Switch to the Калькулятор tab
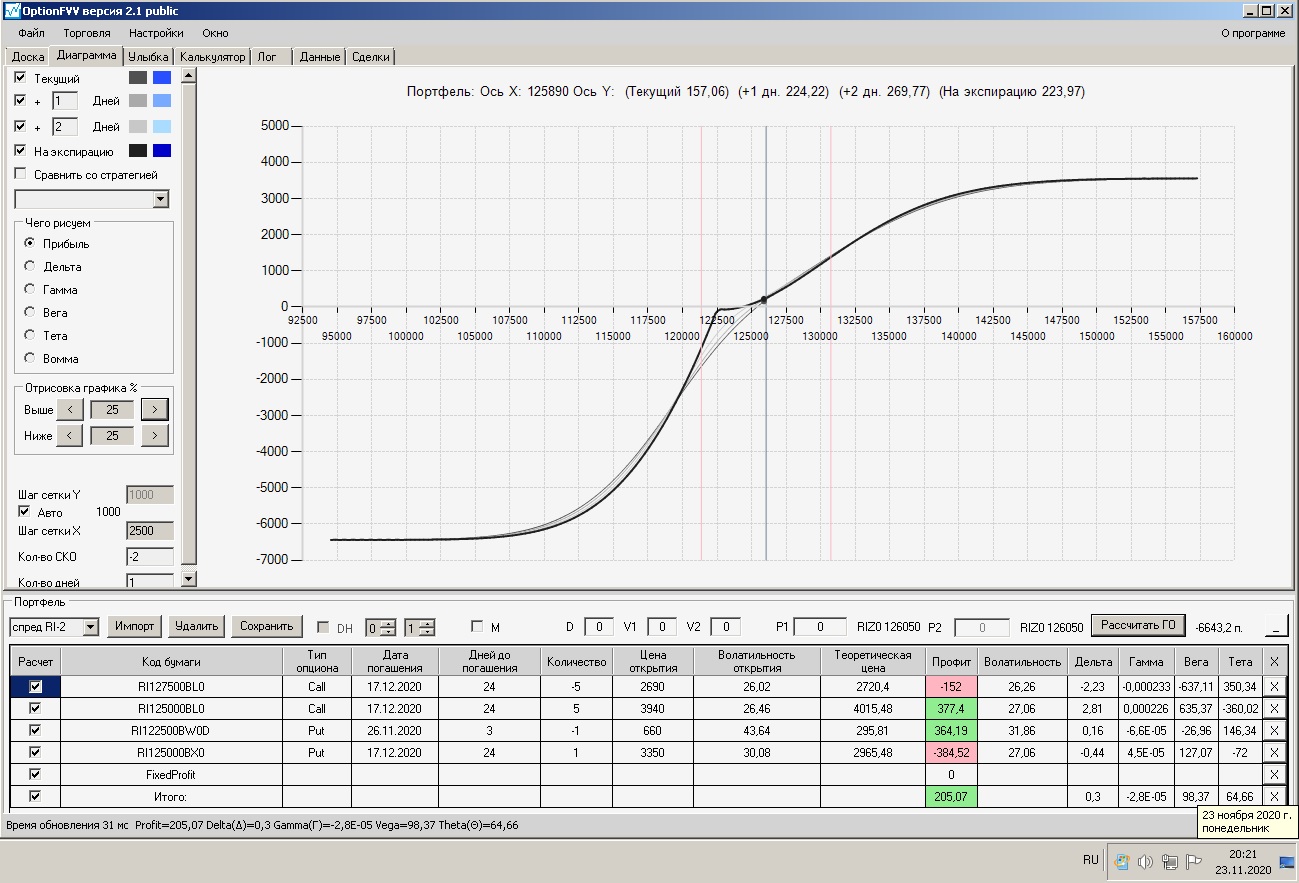 [x=212, y=57]
